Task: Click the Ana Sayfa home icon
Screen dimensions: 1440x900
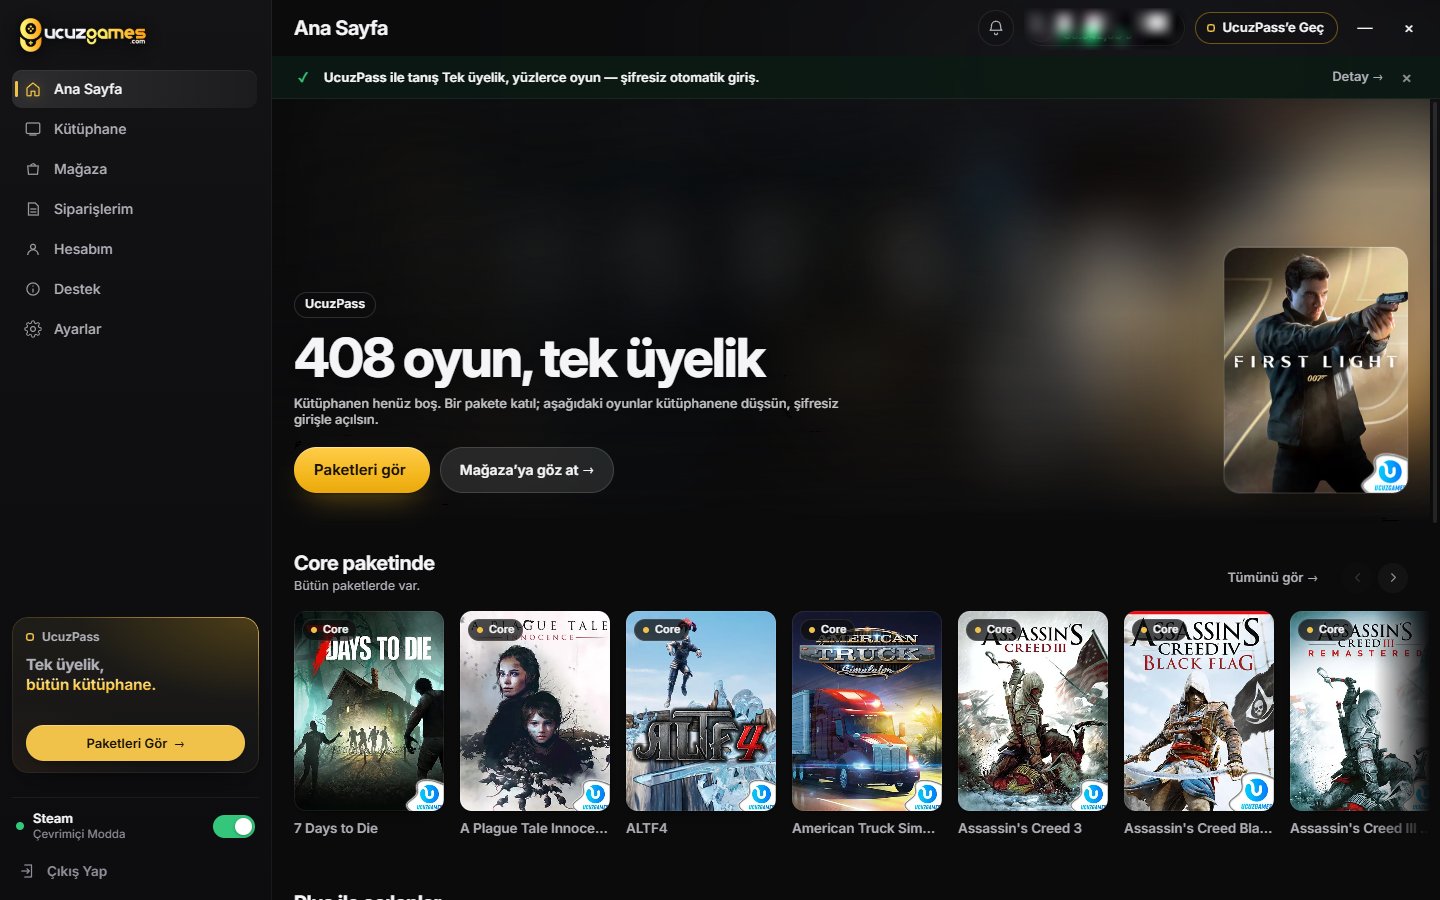Action: tap(33, 89)
